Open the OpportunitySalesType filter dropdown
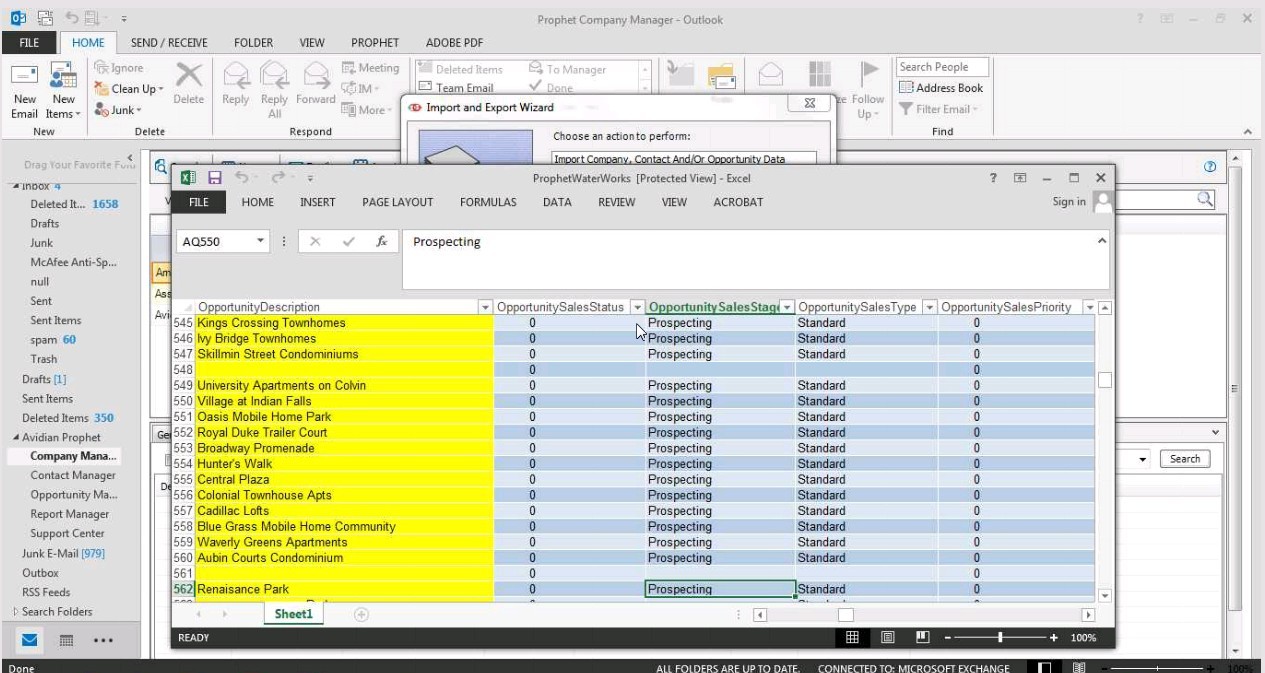The height and width of the screenshot is (673, 1265). point(930,307)
